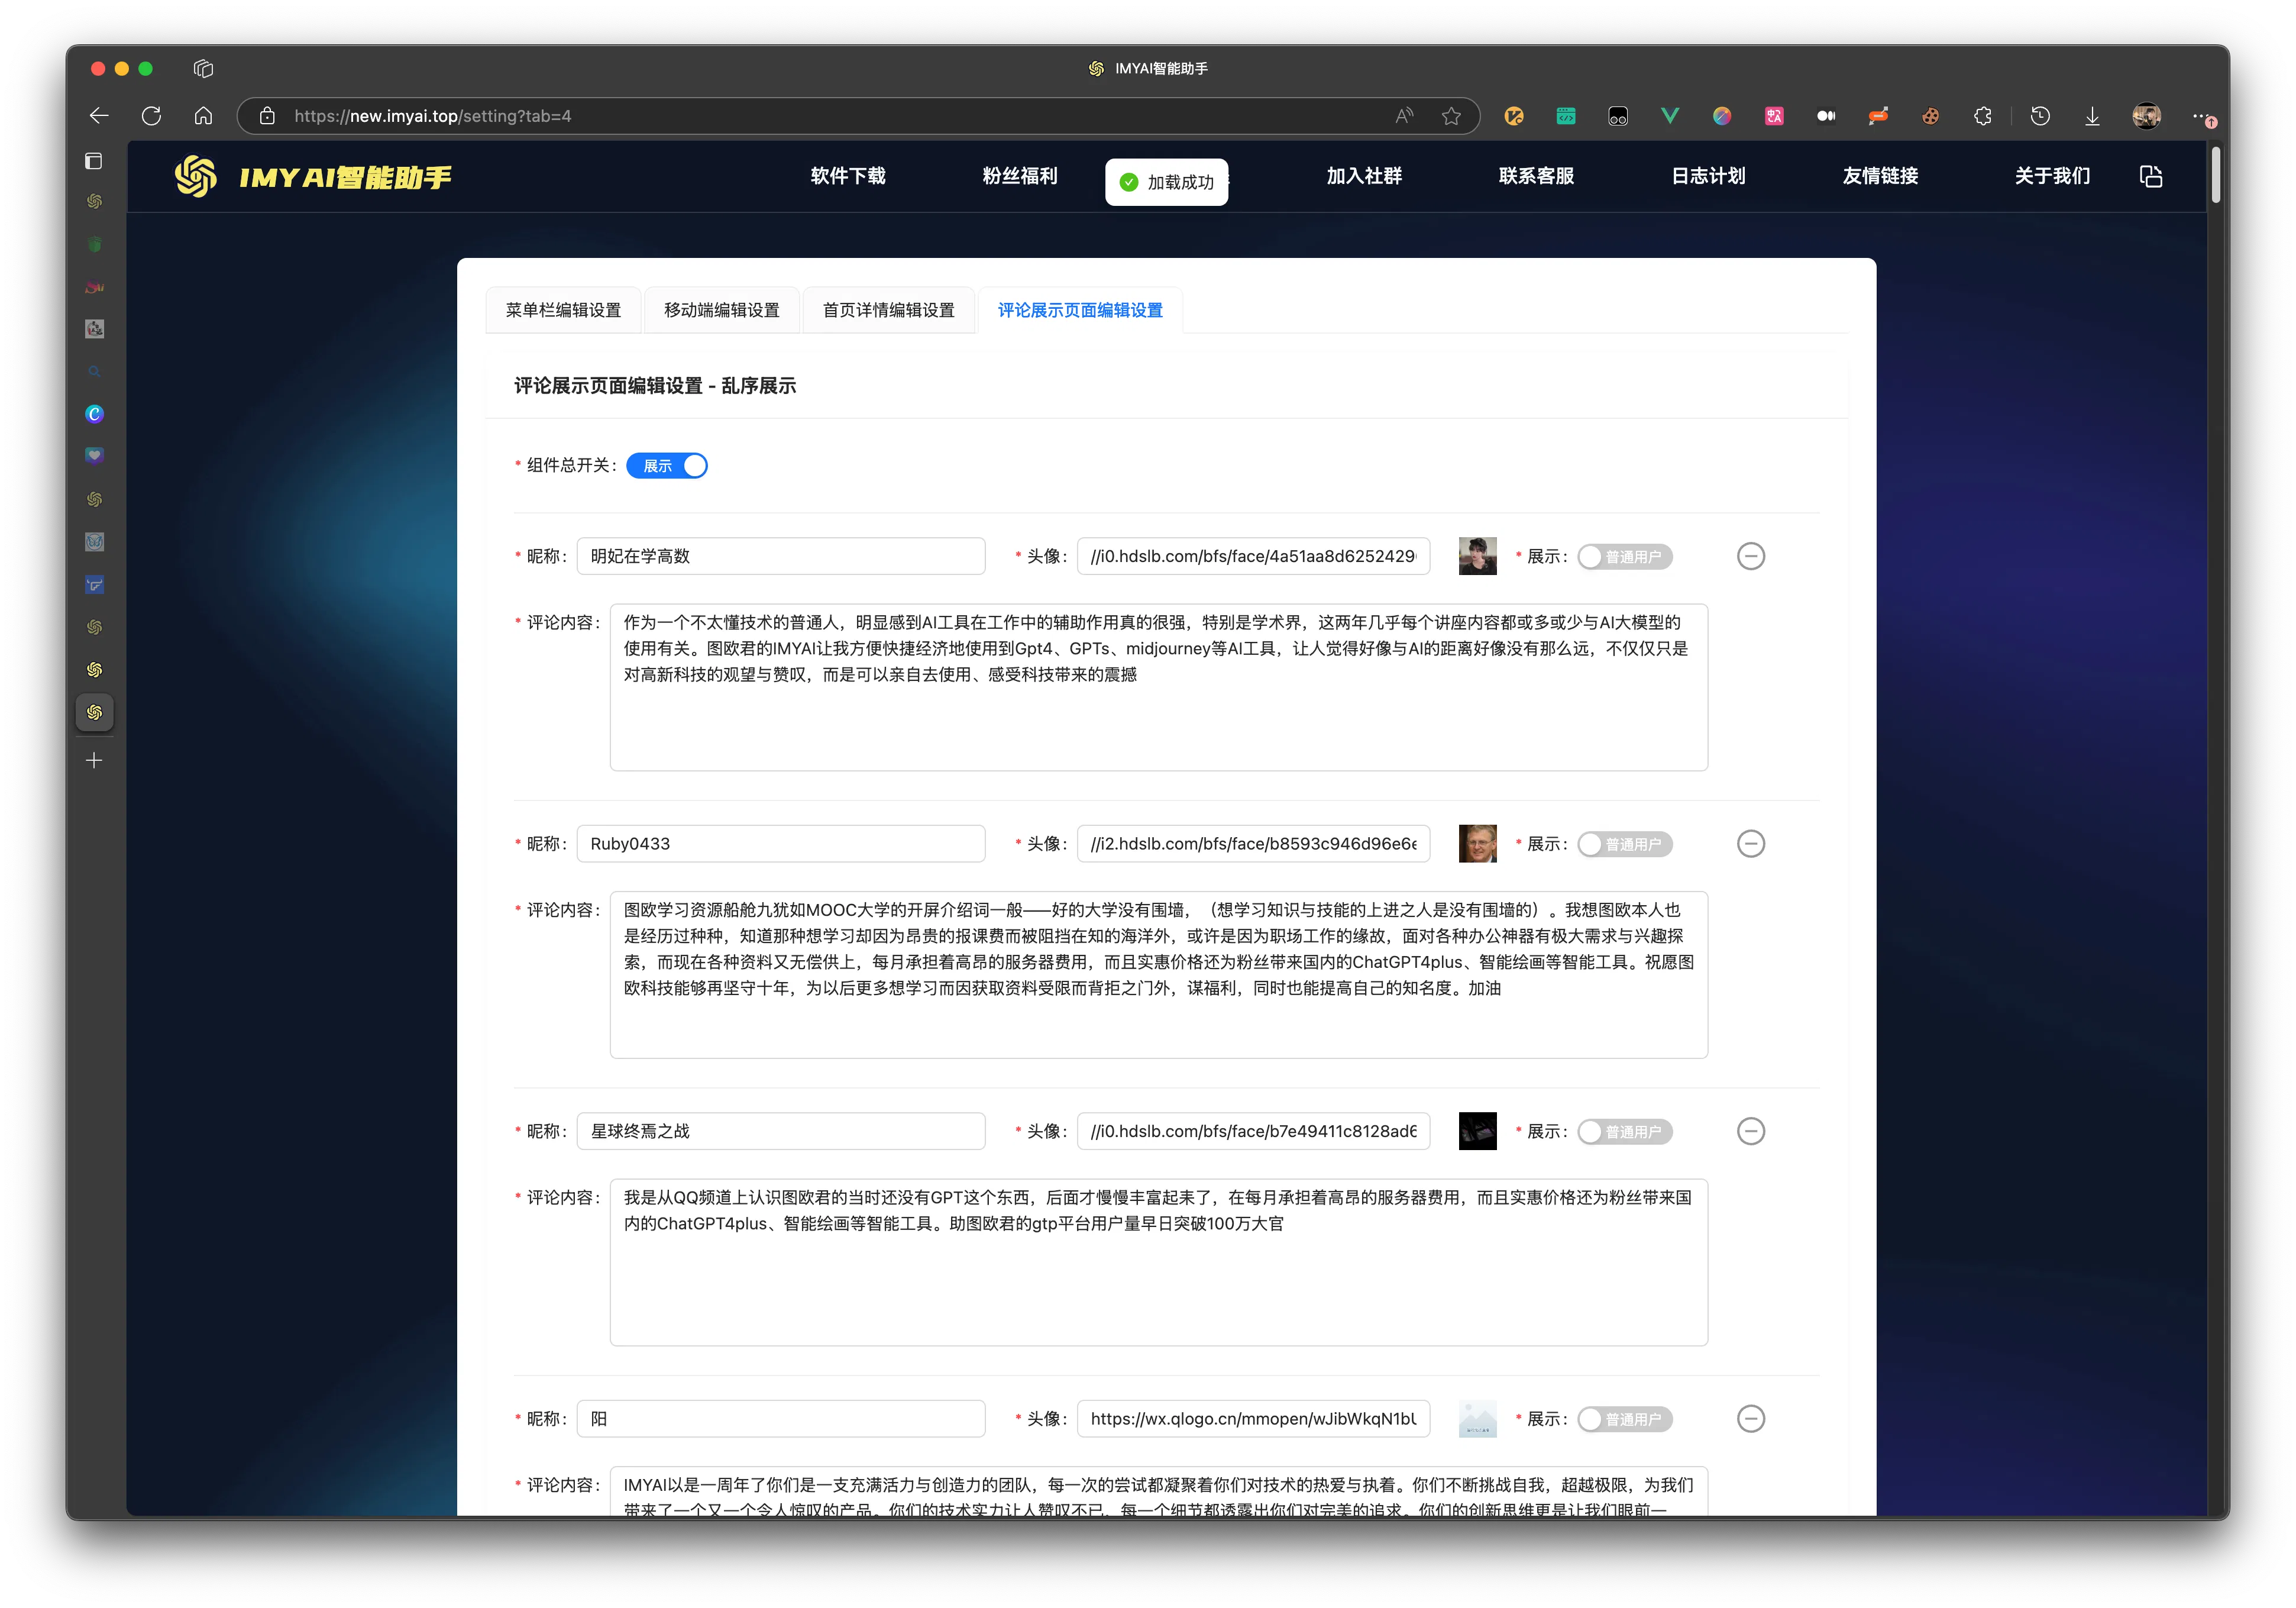Screen dimensions: 2296x1608
Task: Open the 加入社群 link
Action: click(x=1364, y=176)
